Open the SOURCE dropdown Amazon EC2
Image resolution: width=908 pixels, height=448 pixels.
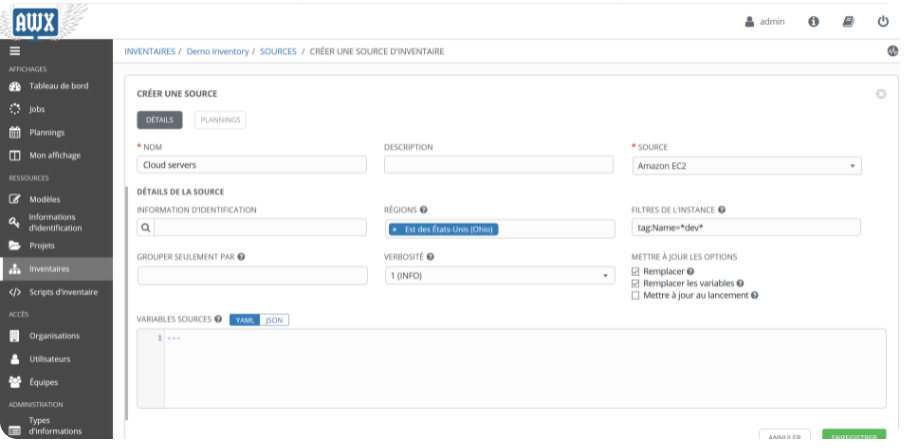746,166
